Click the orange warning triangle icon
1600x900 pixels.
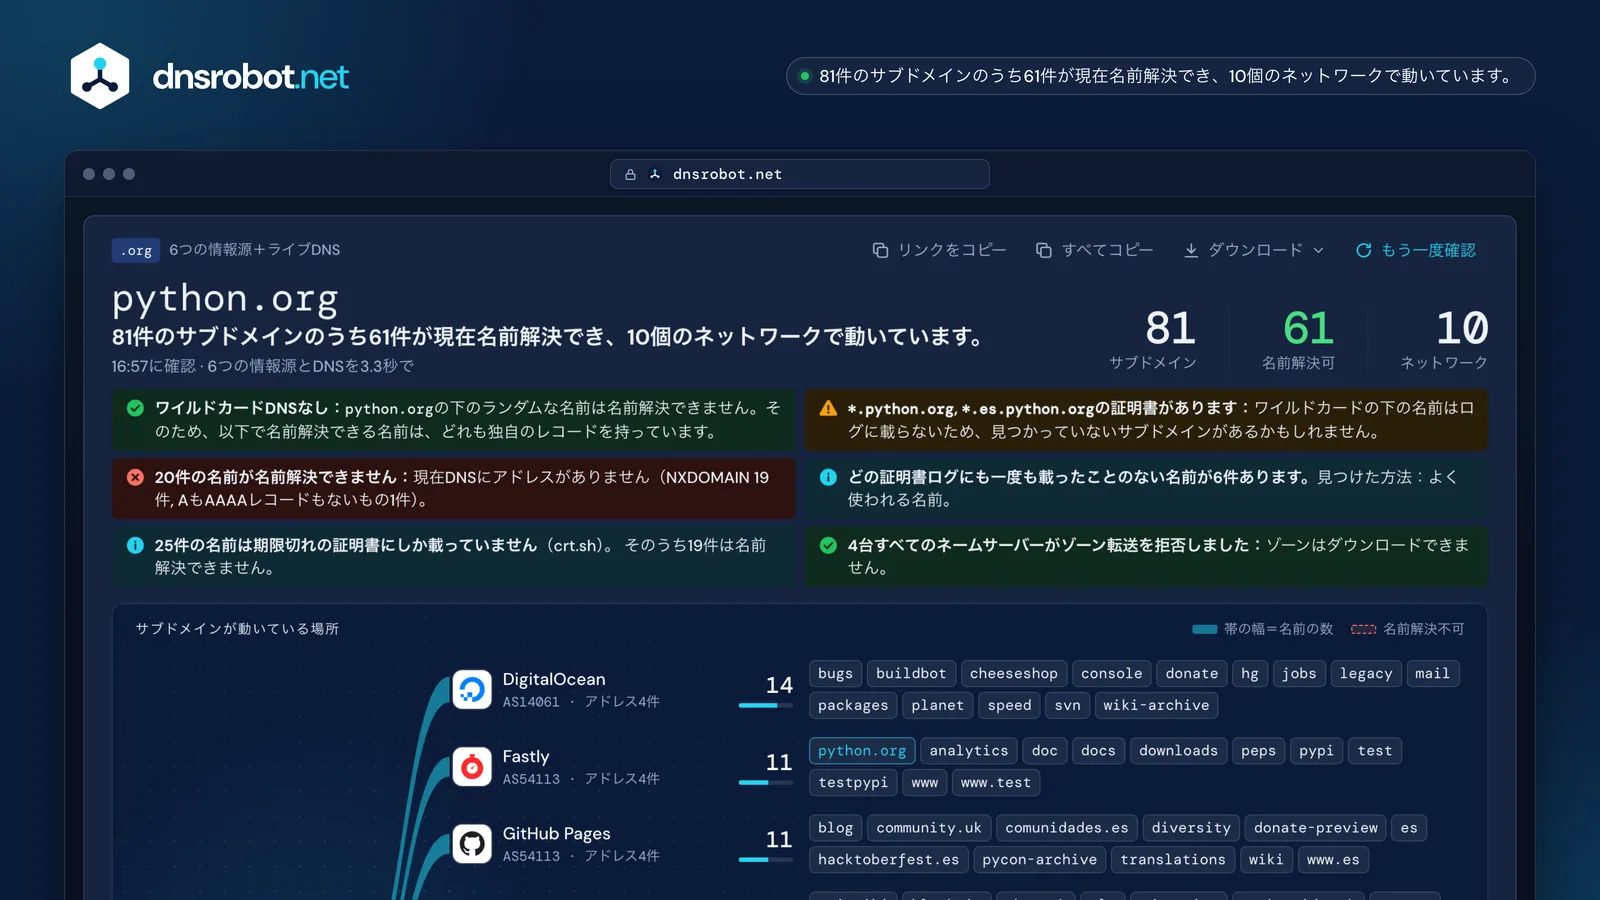coord(828,408)
